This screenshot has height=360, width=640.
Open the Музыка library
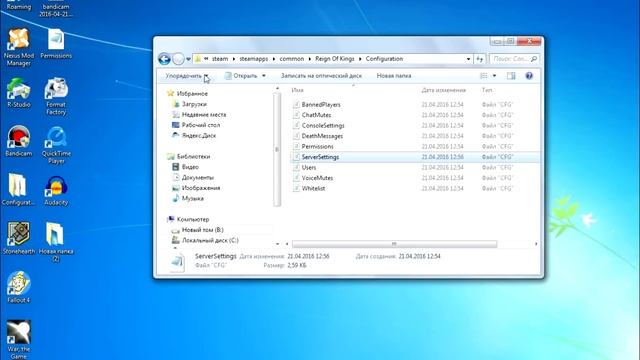click(188, 198)
